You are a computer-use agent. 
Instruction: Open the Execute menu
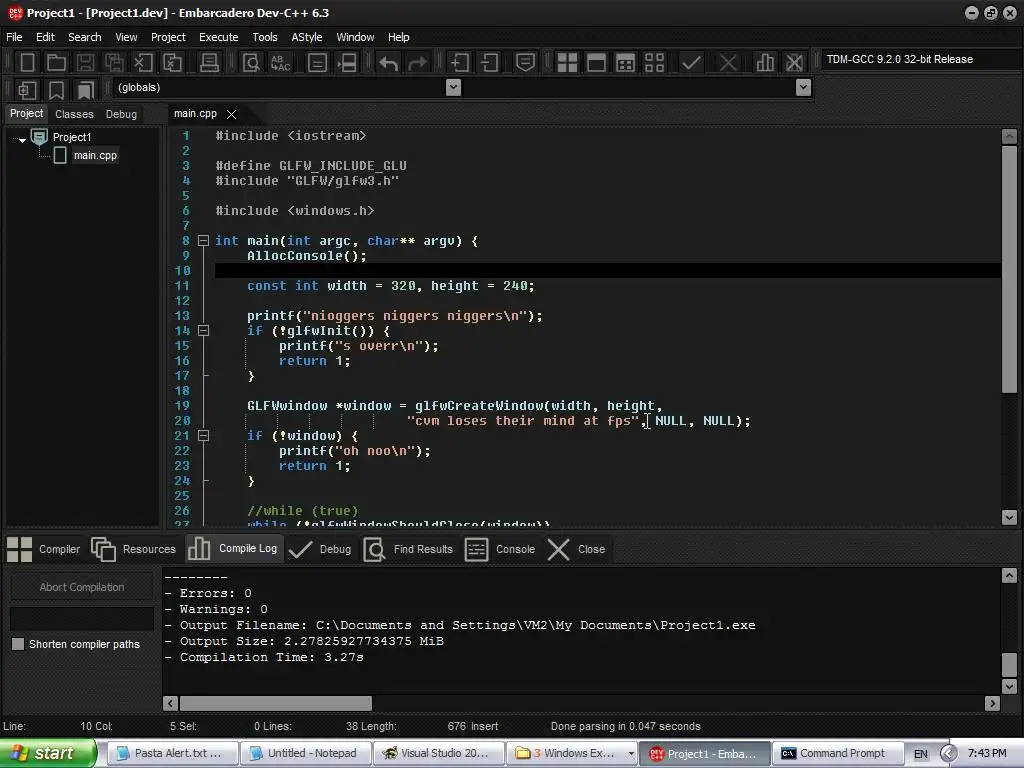click(218, 37)
